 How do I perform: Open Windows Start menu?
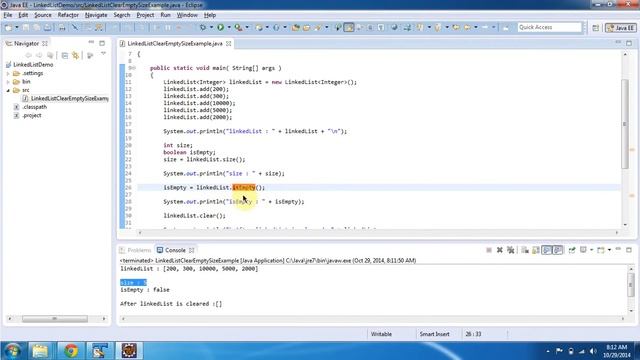click(12, 351)
